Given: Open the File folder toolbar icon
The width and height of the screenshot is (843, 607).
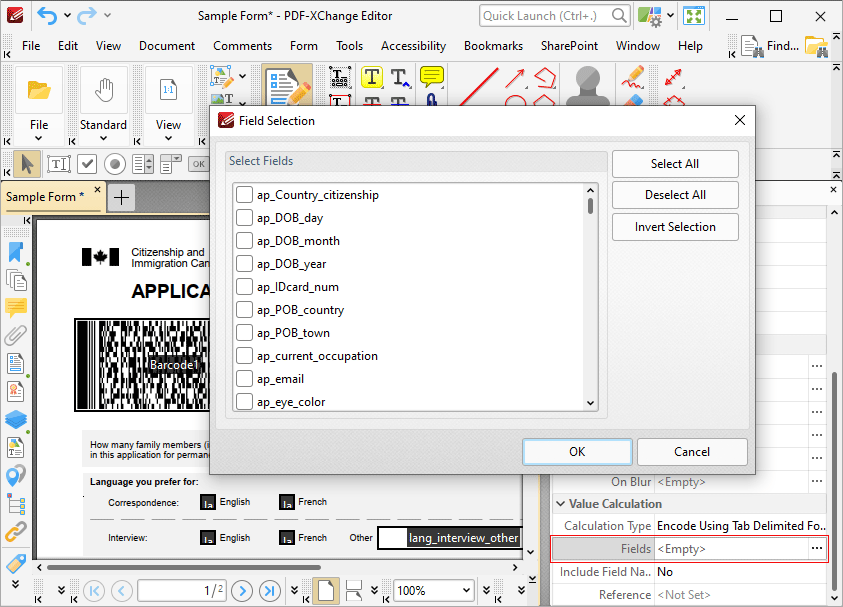Looking at the screenshot, I should pyautogui.click(x=39, y=90).
